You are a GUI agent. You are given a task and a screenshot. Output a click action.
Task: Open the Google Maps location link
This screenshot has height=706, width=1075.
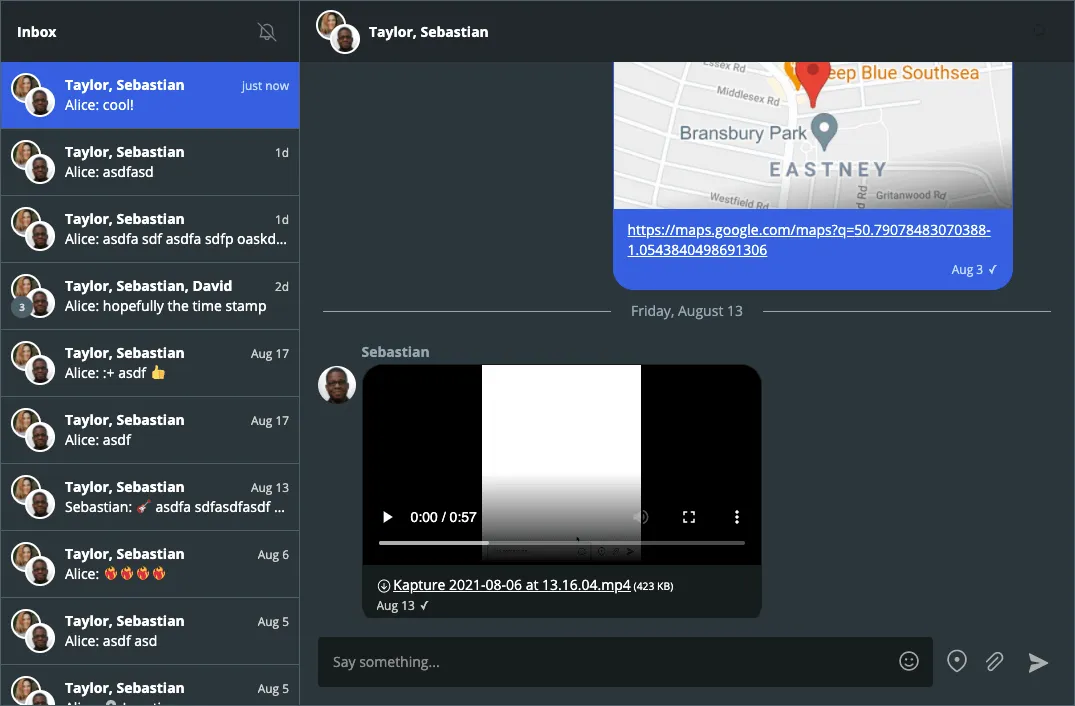pyautogui.click(x=808, y=240)
